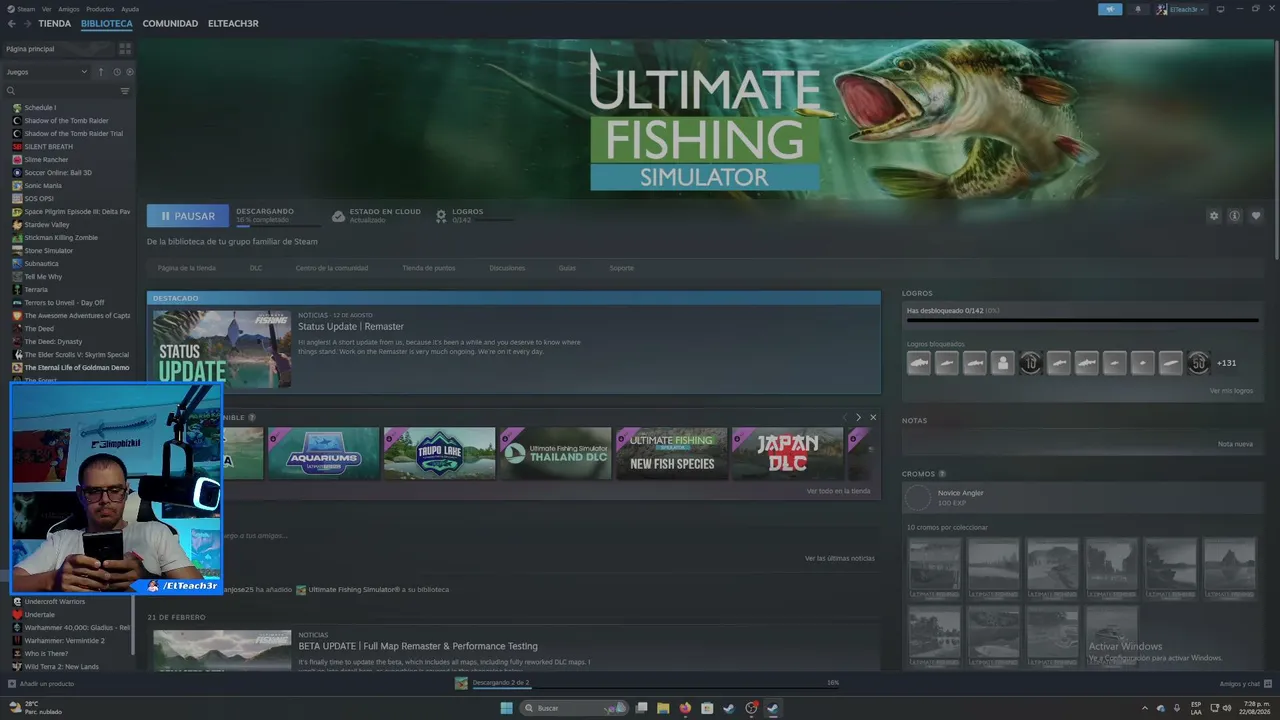Click Ver todo en la tienda
Screen dimensions: 1280x720
tap(838, 491)
